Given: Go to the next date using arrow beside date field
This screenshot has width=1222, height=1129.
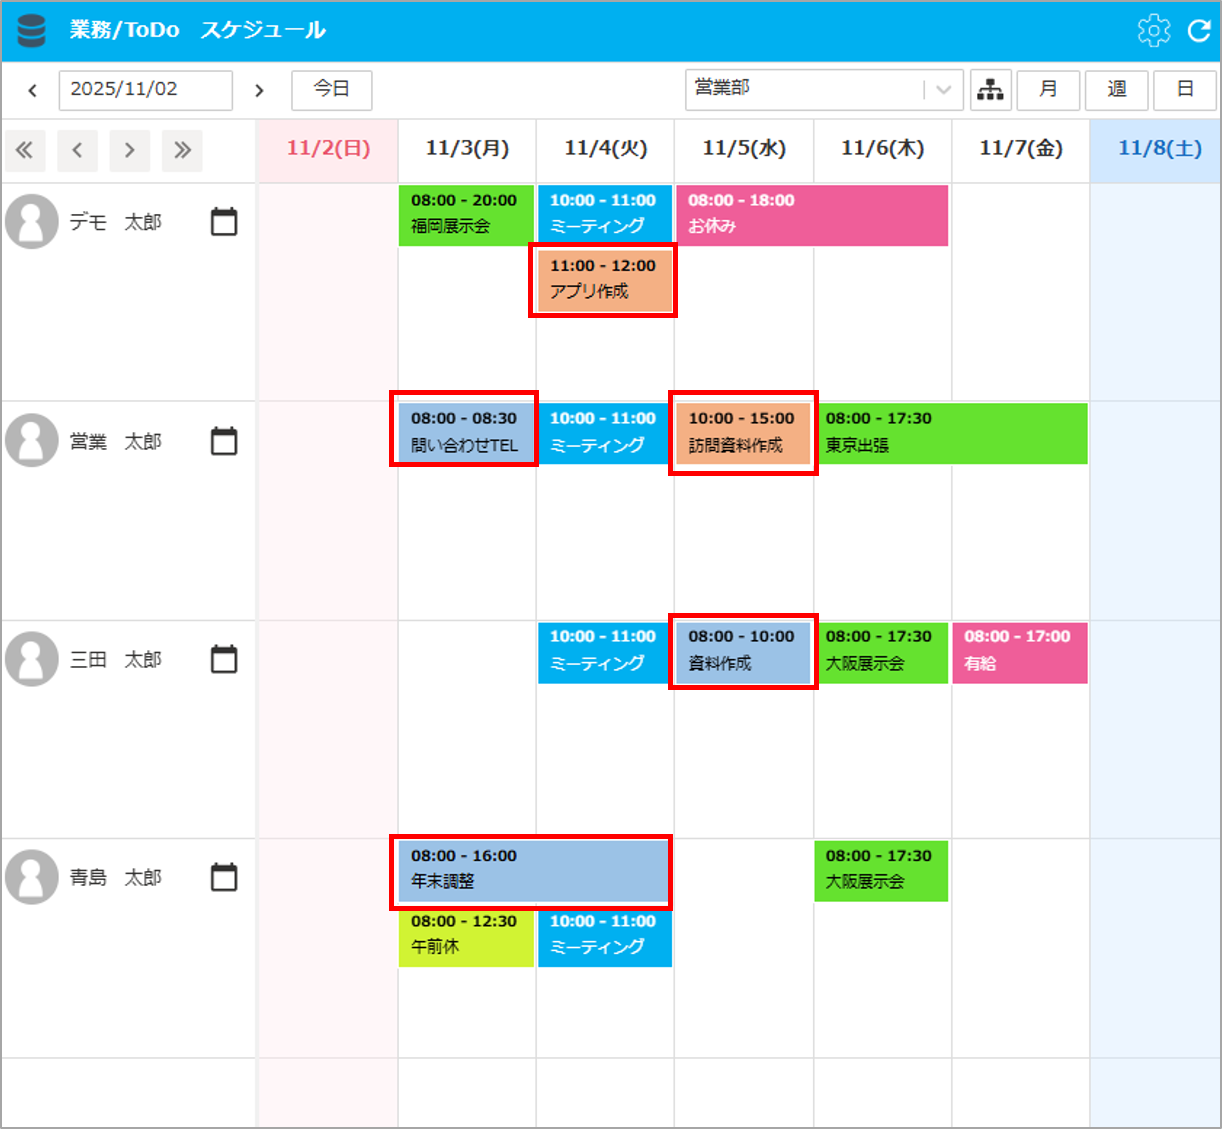Looking at the screenshot, I should 259,90.
